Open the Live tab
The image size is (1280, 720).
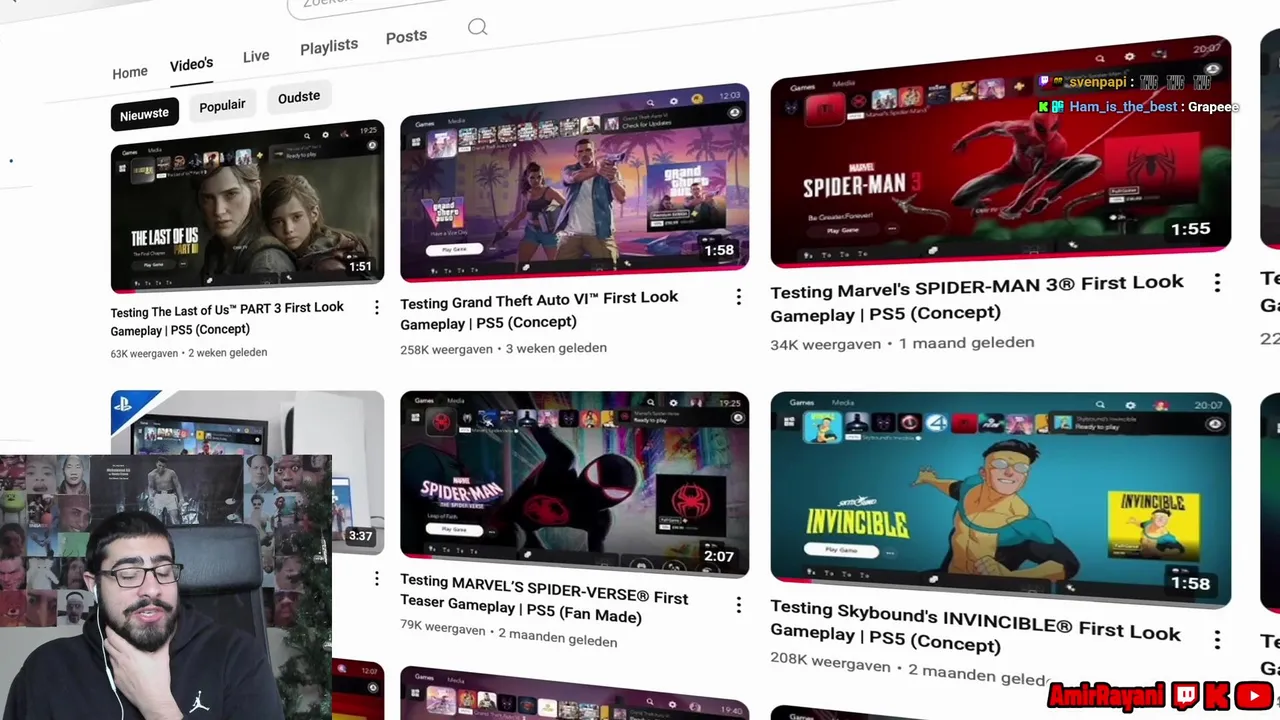coord(256,56)
